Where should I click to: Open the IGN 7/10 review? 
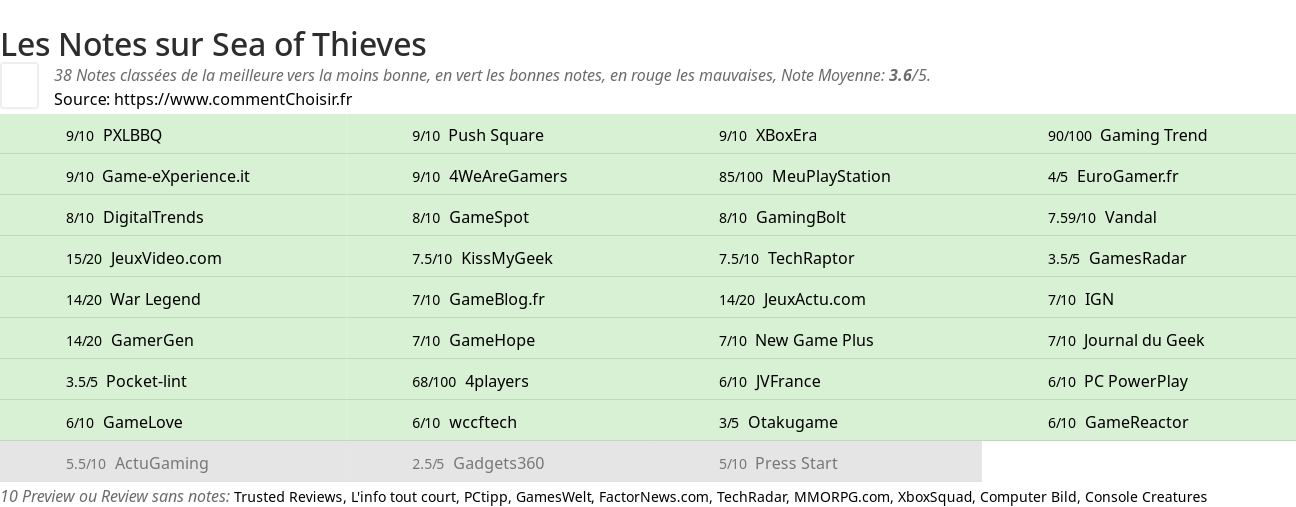tap(1099, 299)
